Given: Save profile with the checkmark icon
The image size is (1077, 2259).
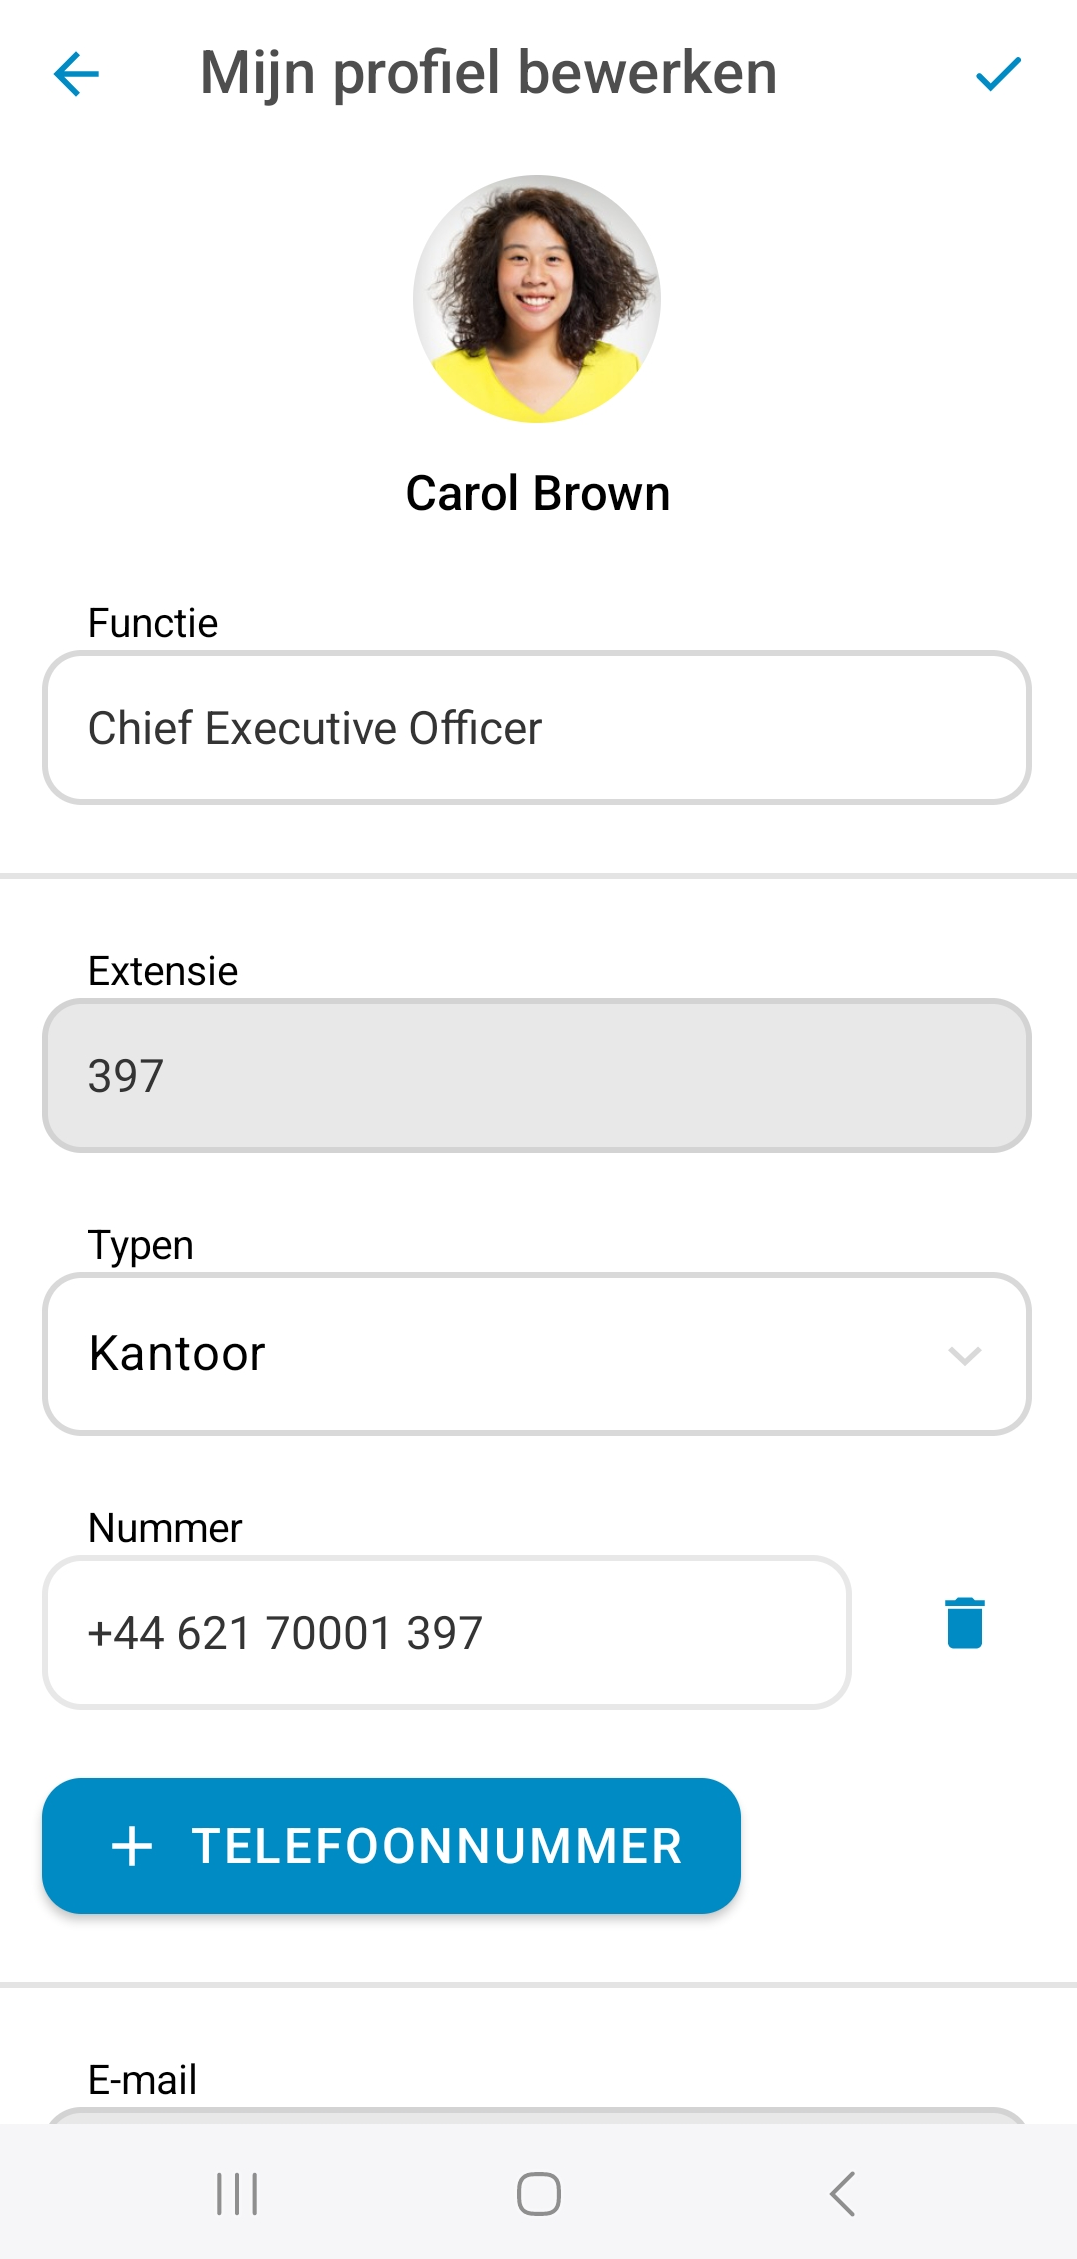Looking at the screenshot, I should (x=997, y=74).
